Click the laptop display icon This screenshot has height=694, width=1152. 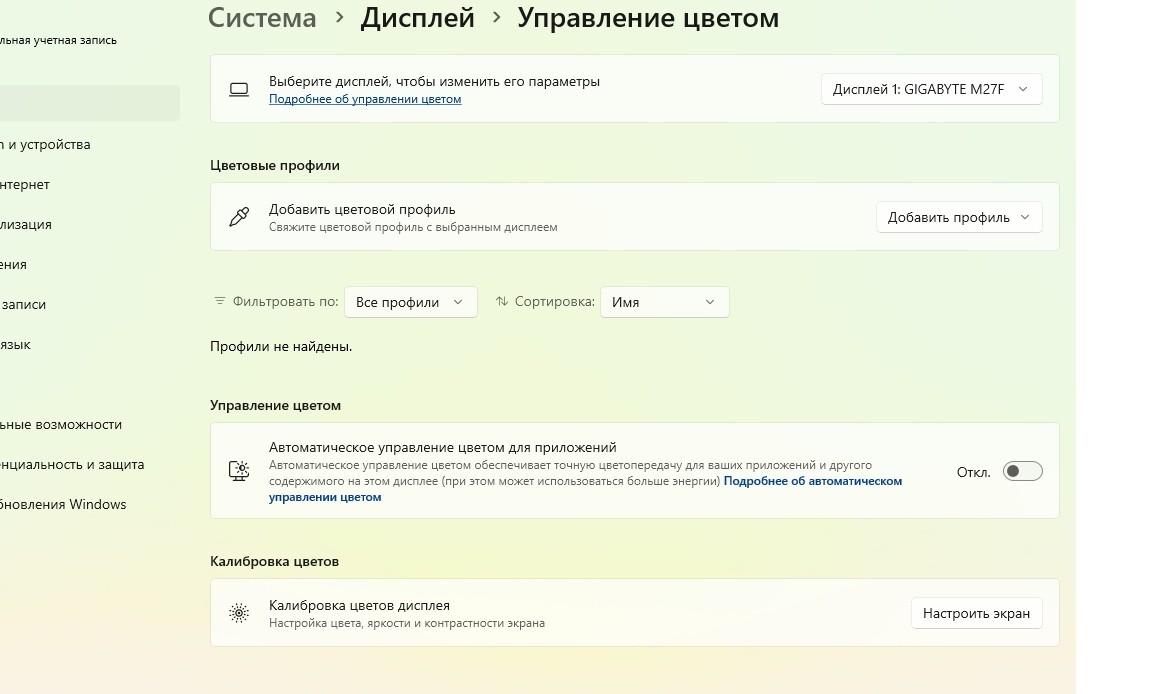(x=239, y=90)
